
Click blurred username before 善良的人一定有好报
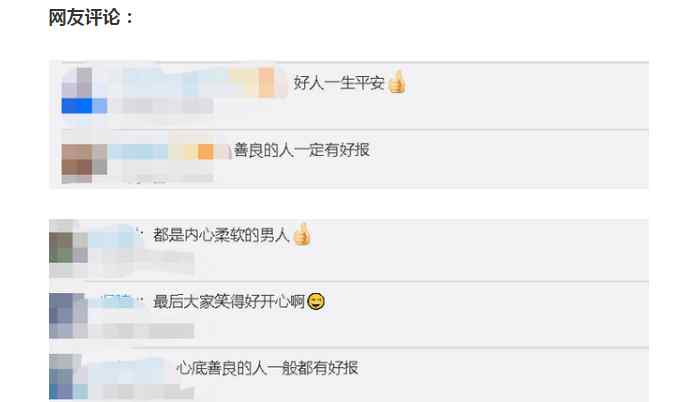[170, 152]
